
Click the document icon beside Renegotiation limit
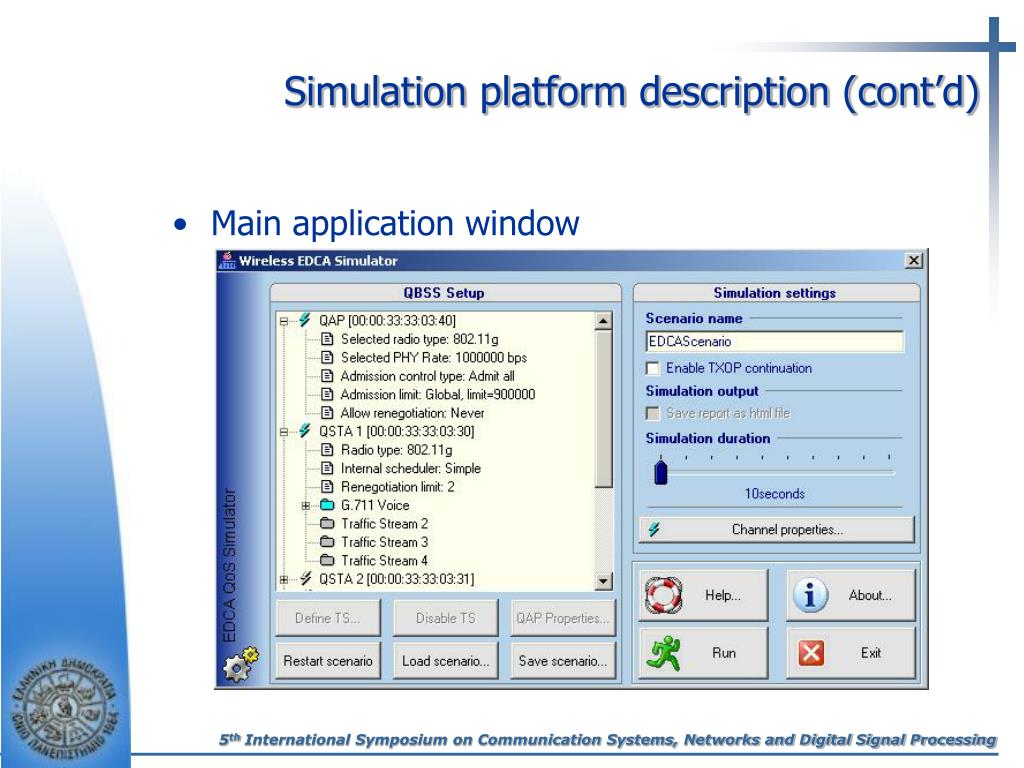click(x=327, y=487)
